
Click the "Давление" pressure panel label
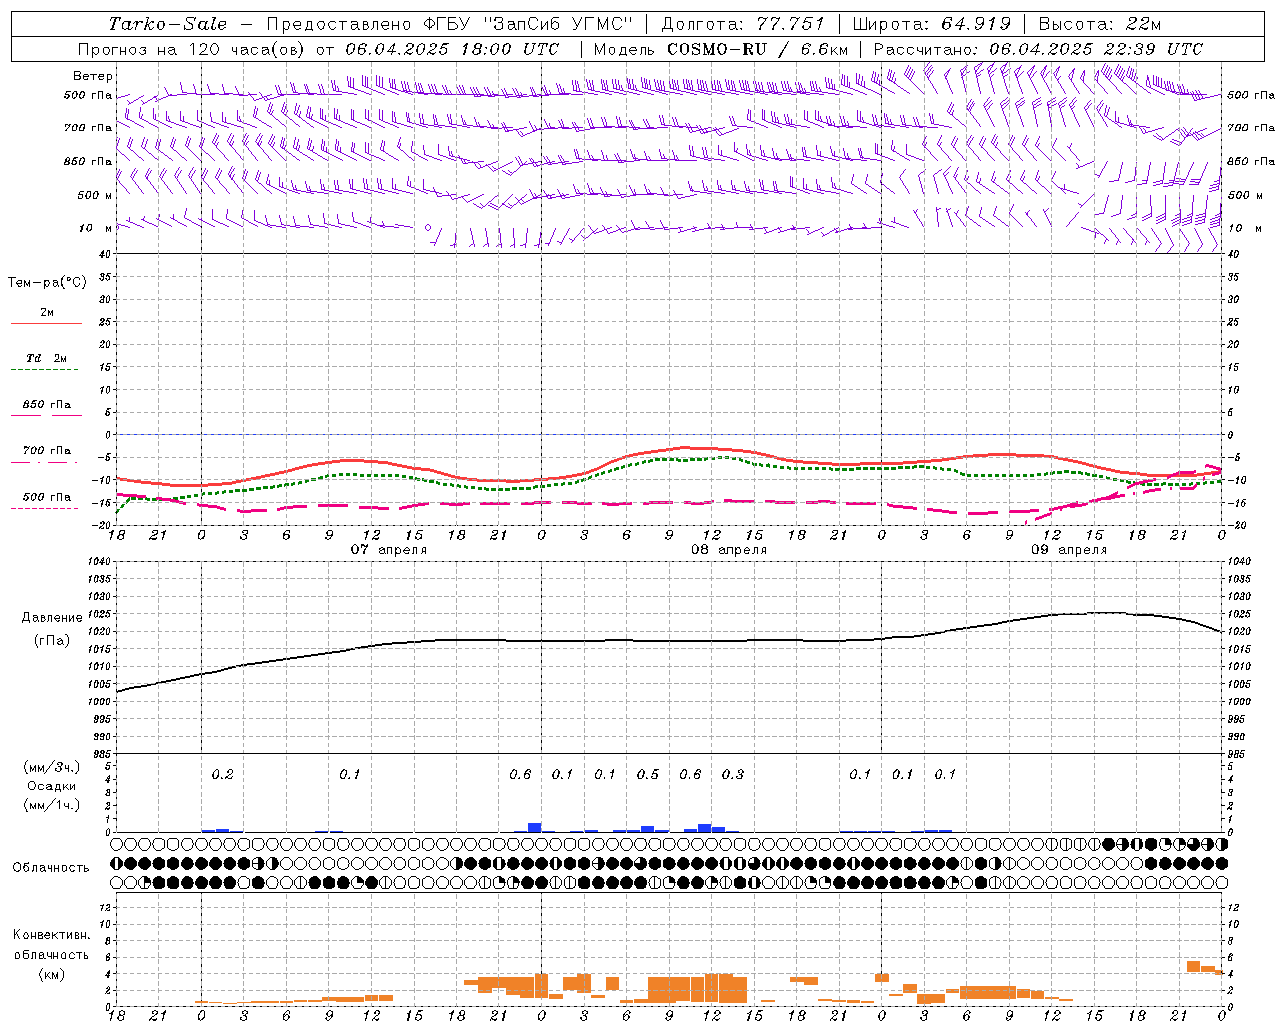[x=52, y=618]
